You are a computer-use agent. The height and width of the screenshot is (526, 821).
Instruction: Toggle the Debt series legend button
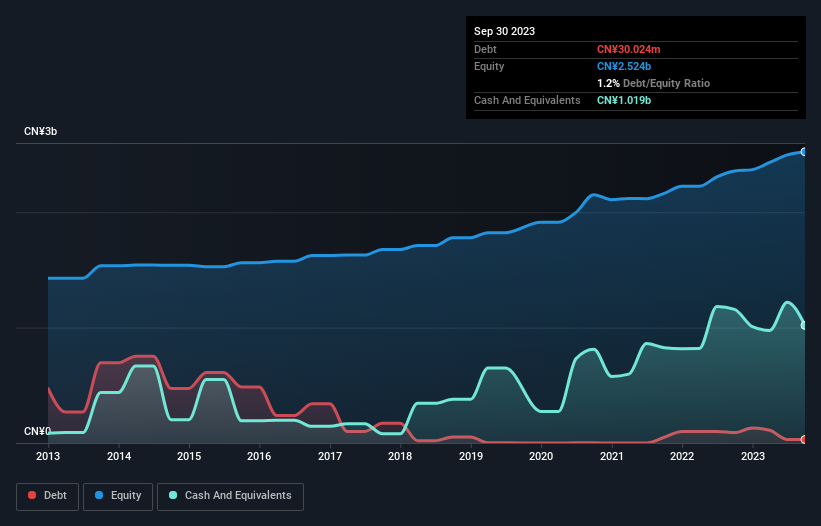point(48,496)
